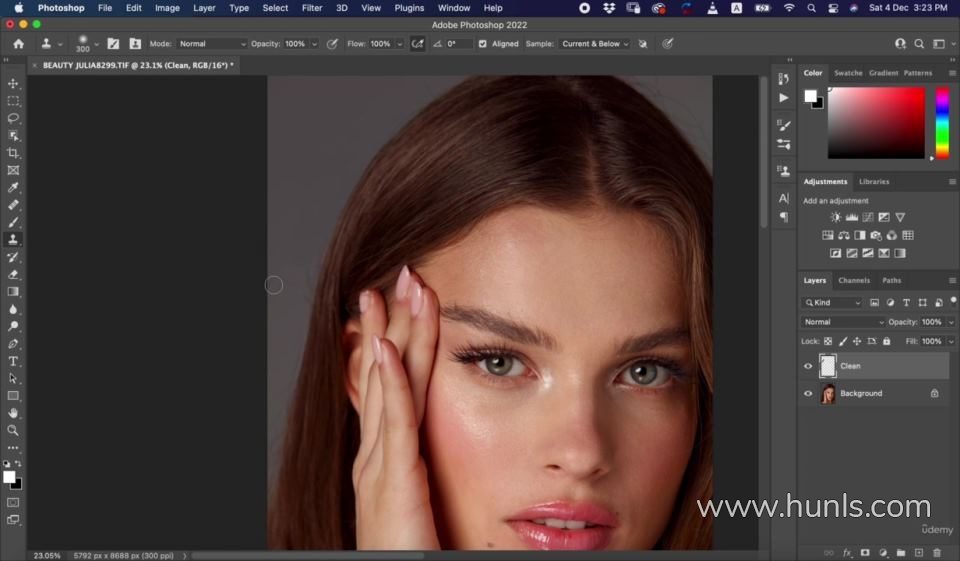Select the Hand tool
Image resolution: width=960 pixels, height=561 pixels.
coord(13,413)
